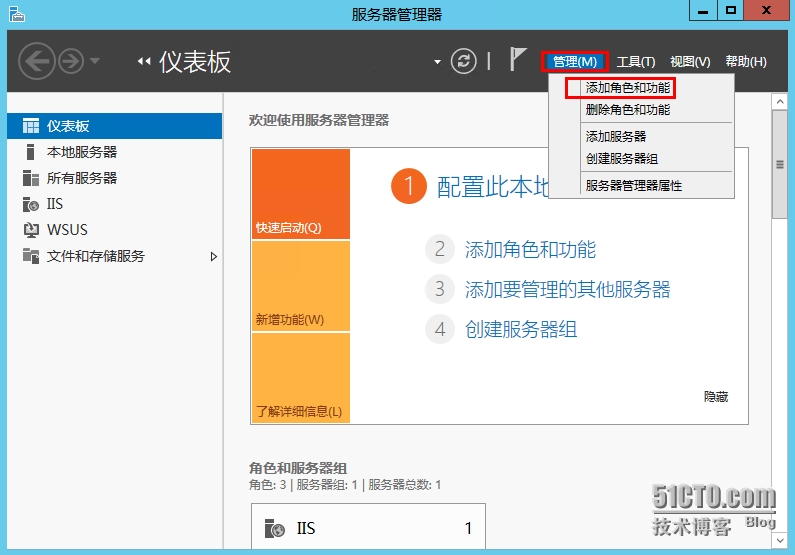Viewport: 795px width, 555px height.
Task: Open the 视图(V) menu
Action: click(x=690, y=62)
